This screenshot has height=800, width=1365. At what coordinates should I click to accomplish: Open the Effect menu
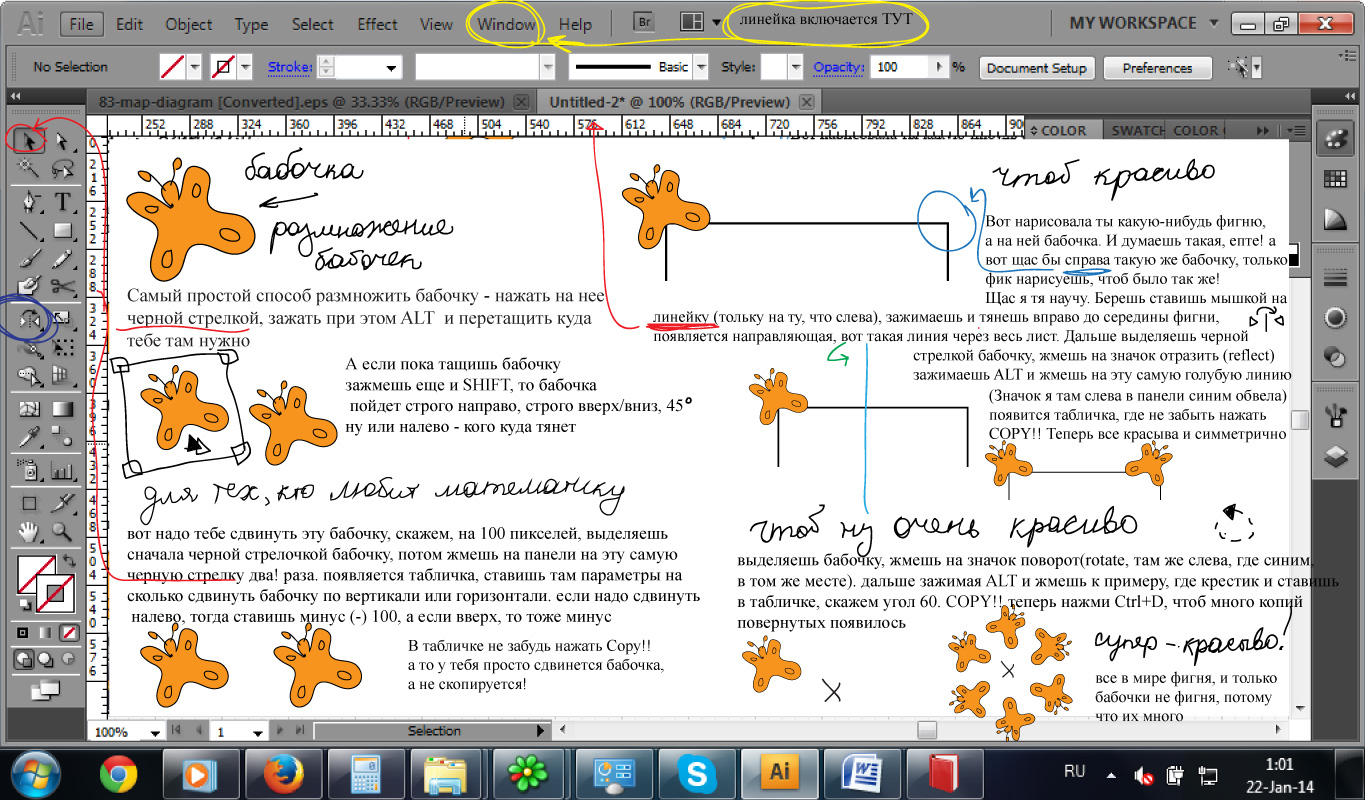(x=377, y=24)
